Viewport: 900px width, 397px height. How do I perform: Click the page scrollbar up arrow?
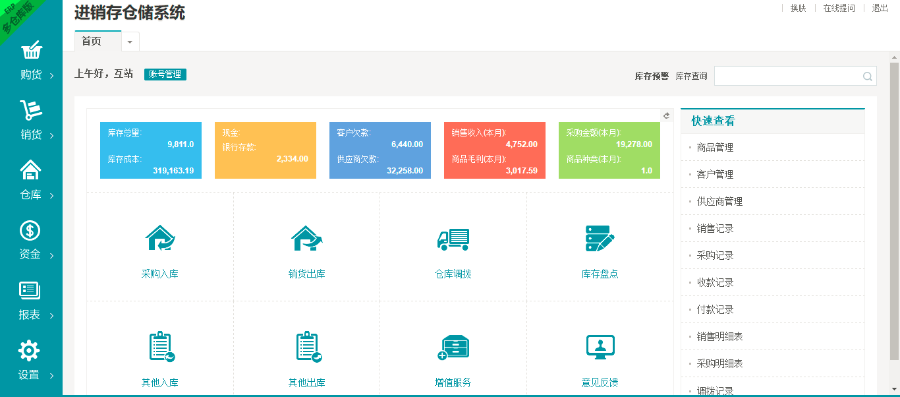tap(895, 57)
